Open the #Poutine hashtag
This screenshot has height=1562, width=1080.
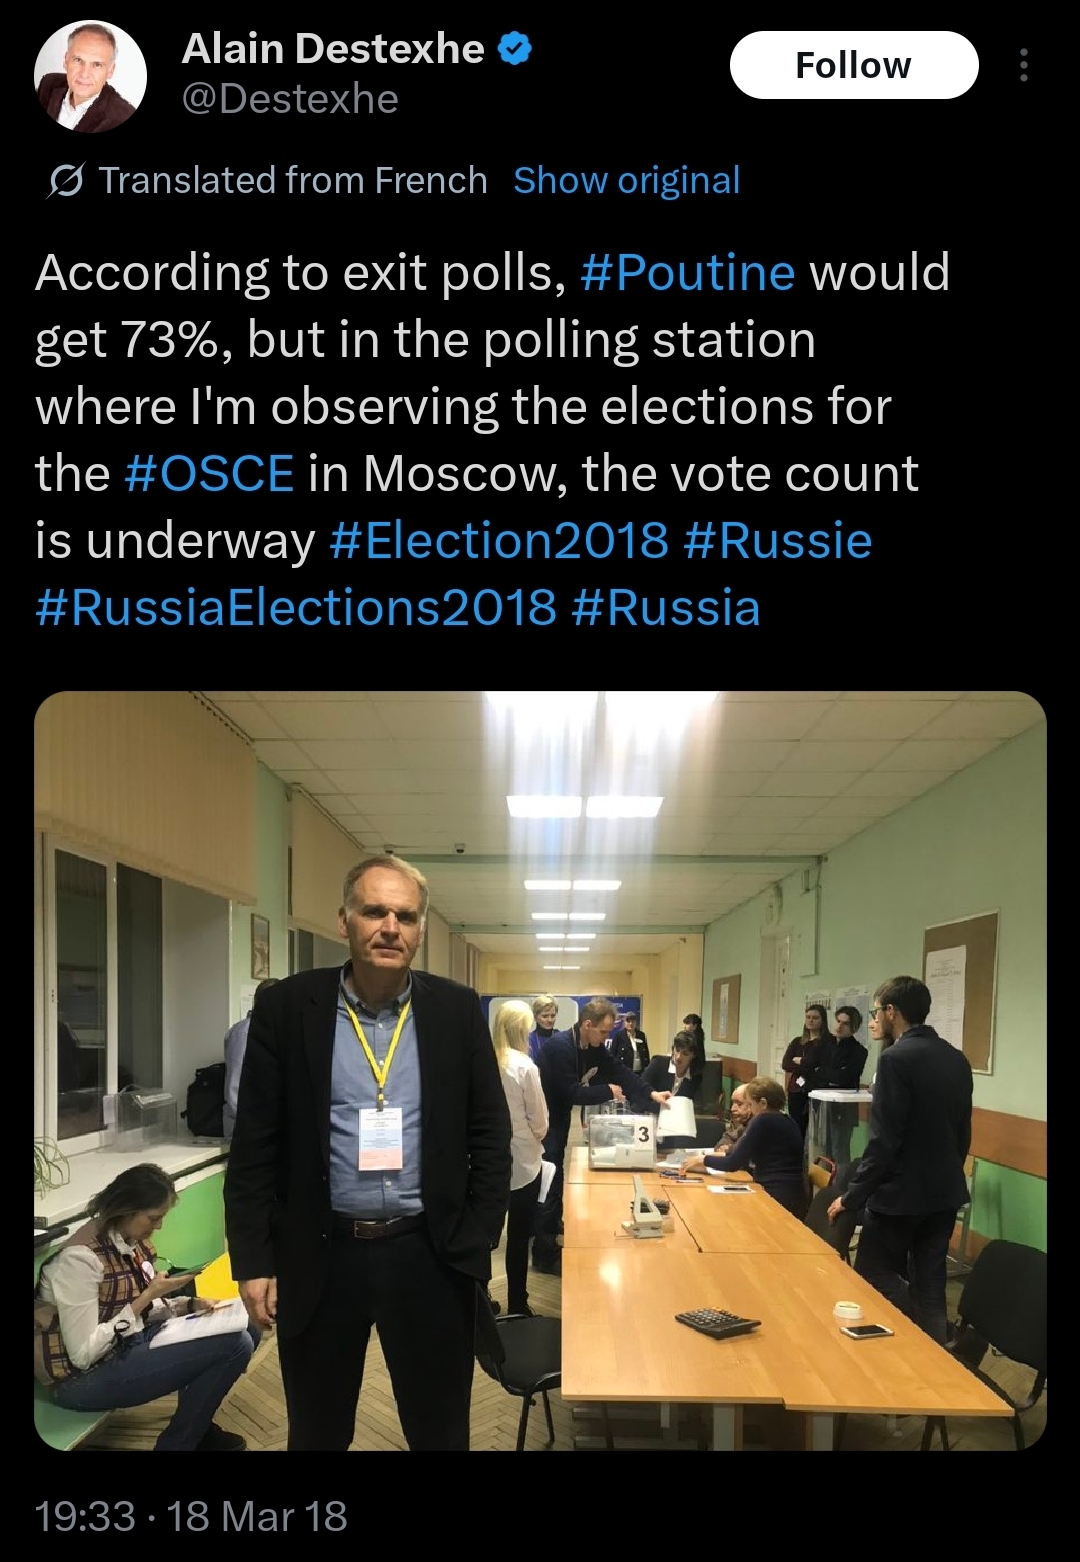pyautogui.click(x=687, y=272)
